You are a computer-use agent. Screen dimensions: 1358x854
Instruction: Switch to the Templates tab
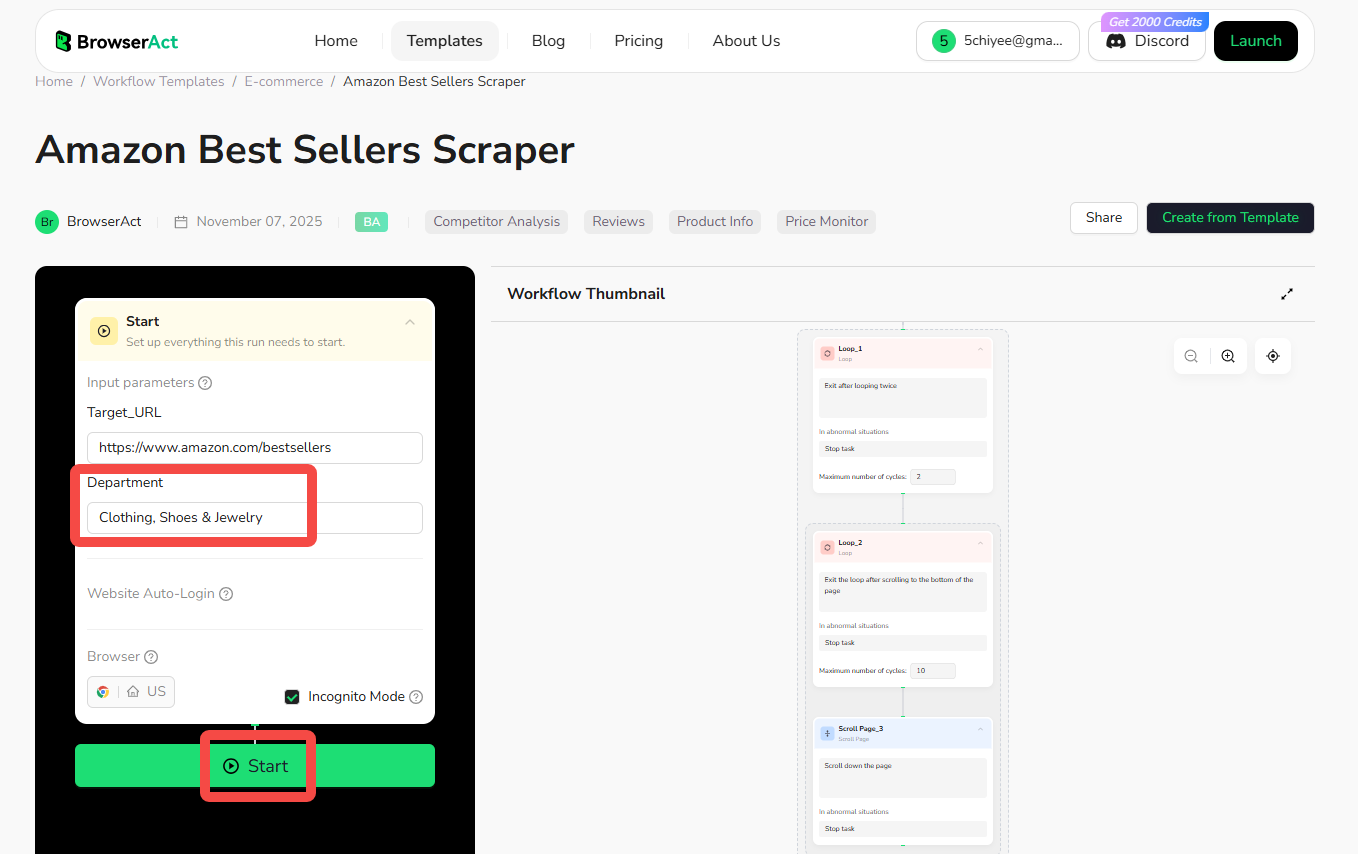point(444,41)
